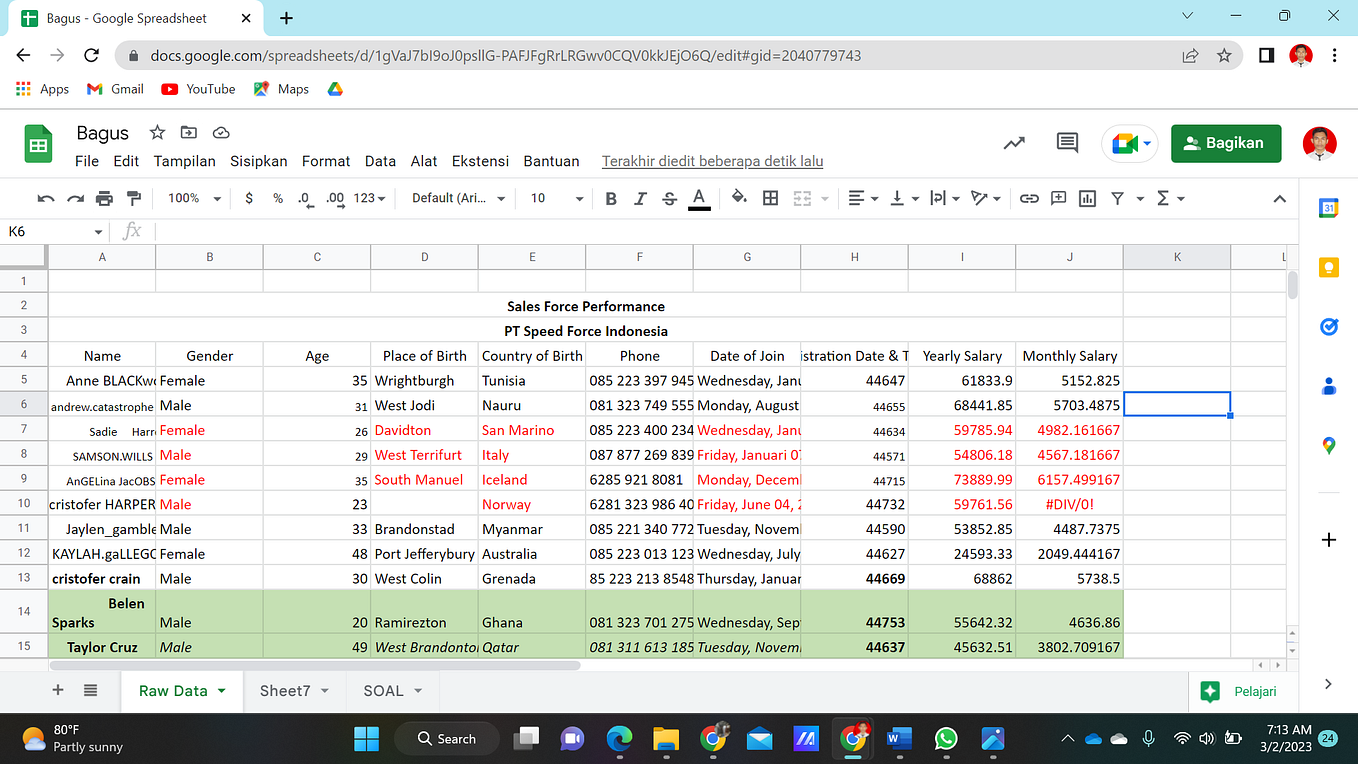Screen dimensions: 1358x764
Task: Apply italic formatting
Action: [x=640, y=197]
